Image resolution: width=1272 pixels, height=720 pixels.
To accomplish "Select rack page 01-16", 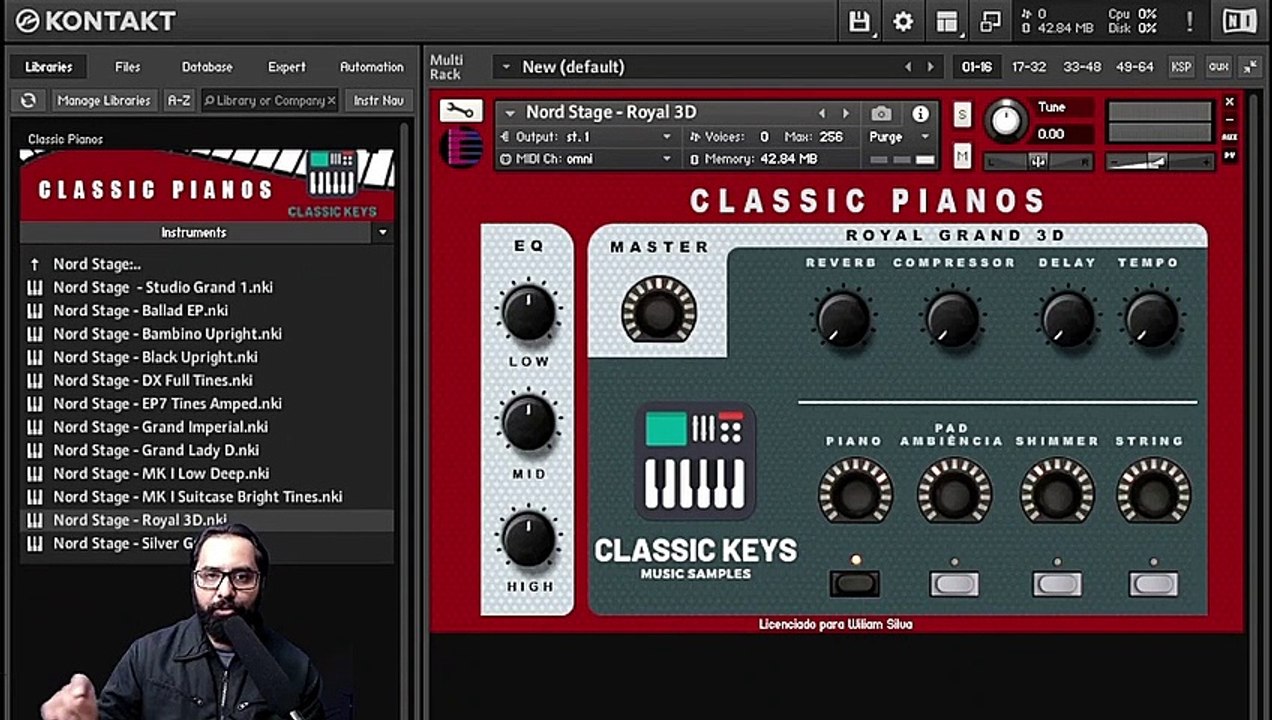I will [x=977, y=67].
